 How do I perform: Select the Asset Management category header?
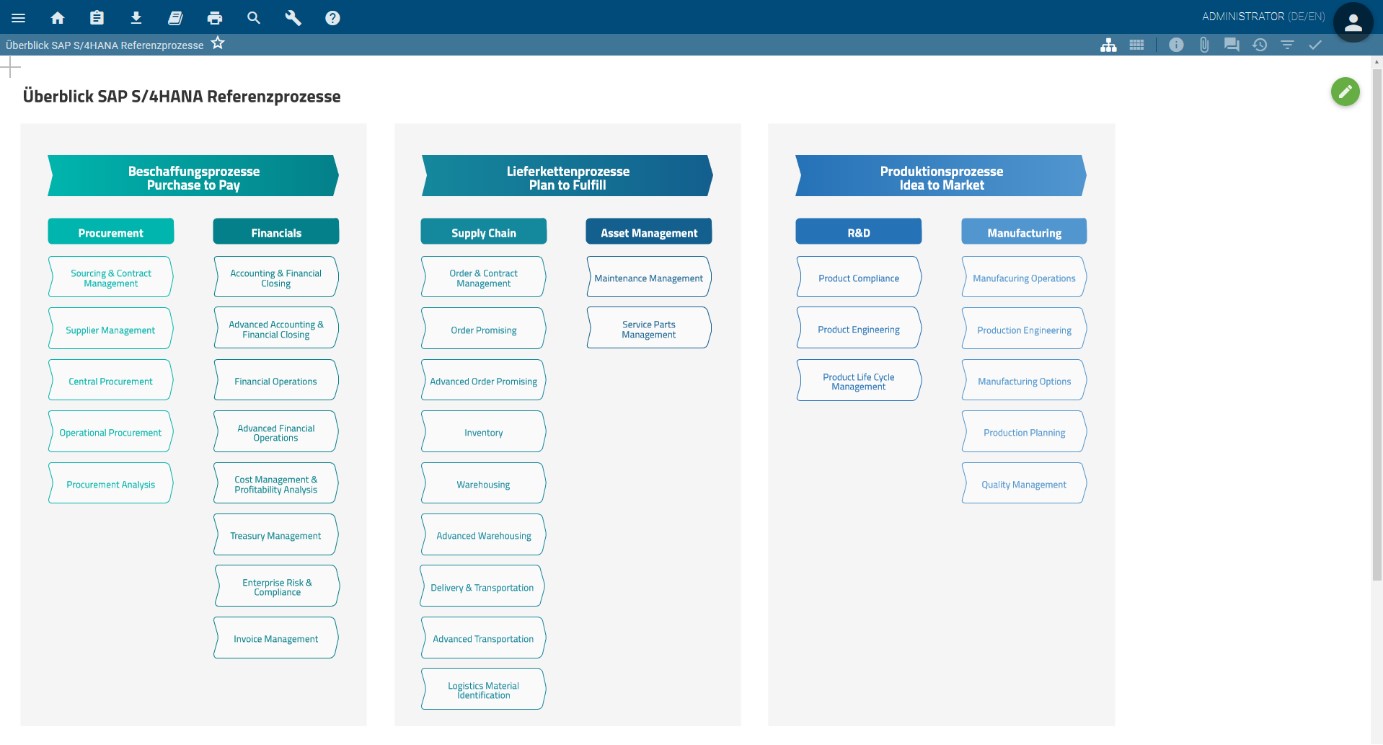pyautogui.click(x=649, y=232)
